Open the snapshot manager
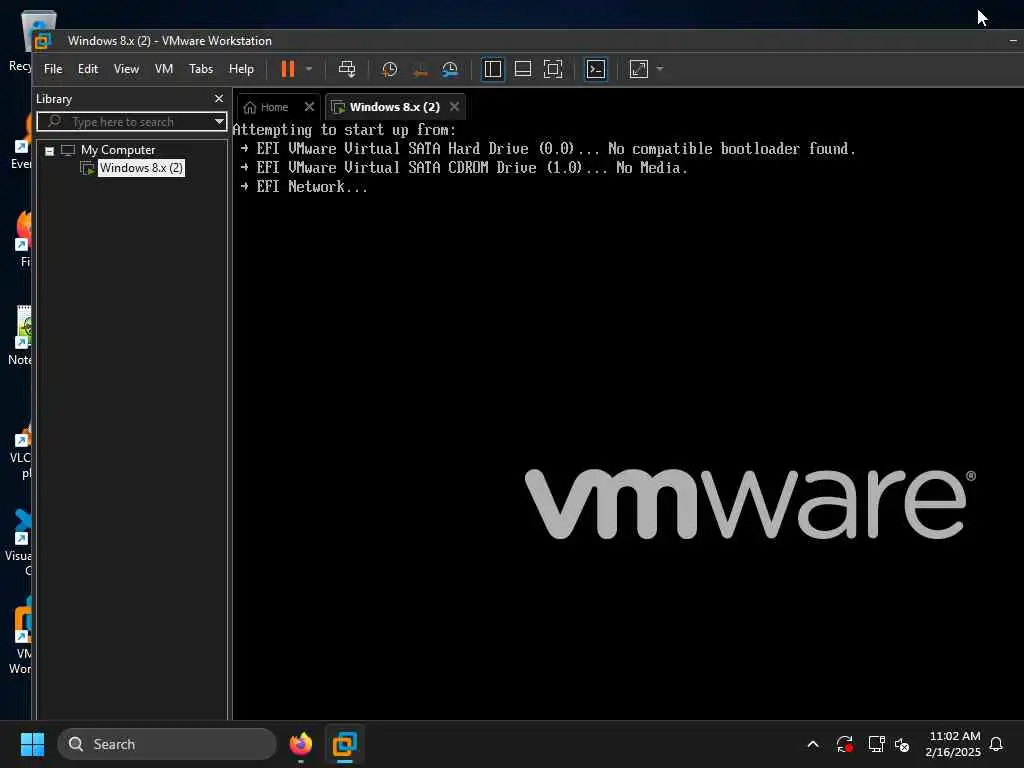1024x768 pixels. 450,69
